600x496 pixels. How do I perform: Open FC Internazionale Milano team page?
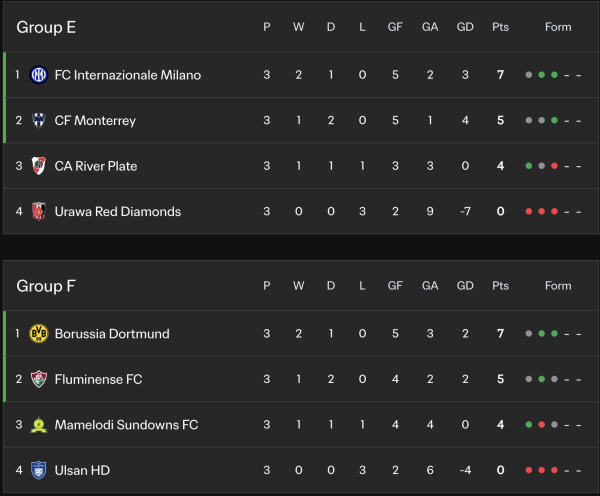point(127,75)
